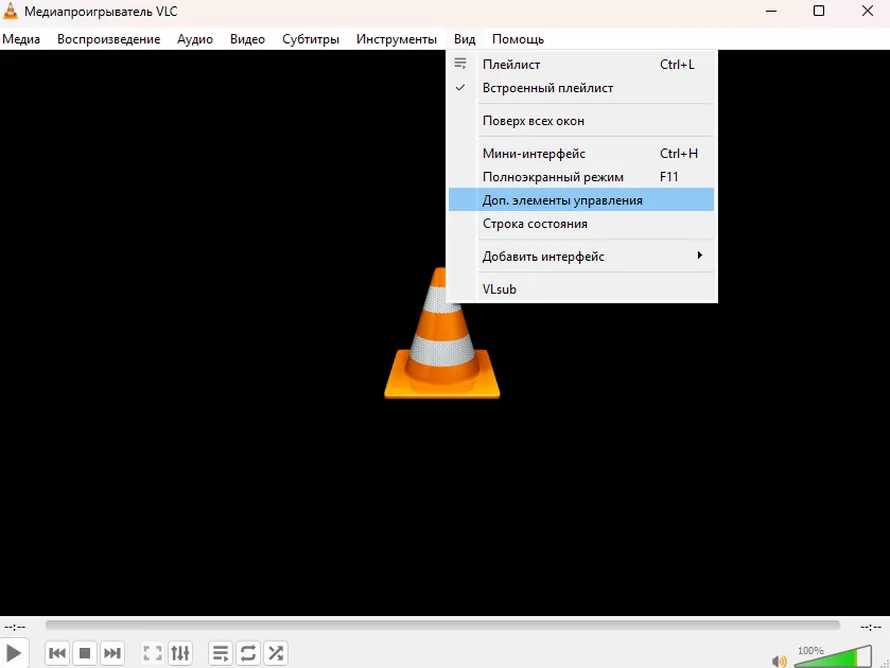The height and width of the screenshot is (668, 890).
Task: Adjust the volume slider at 100%
Action: pyautogui.click(x=833, y=656)
